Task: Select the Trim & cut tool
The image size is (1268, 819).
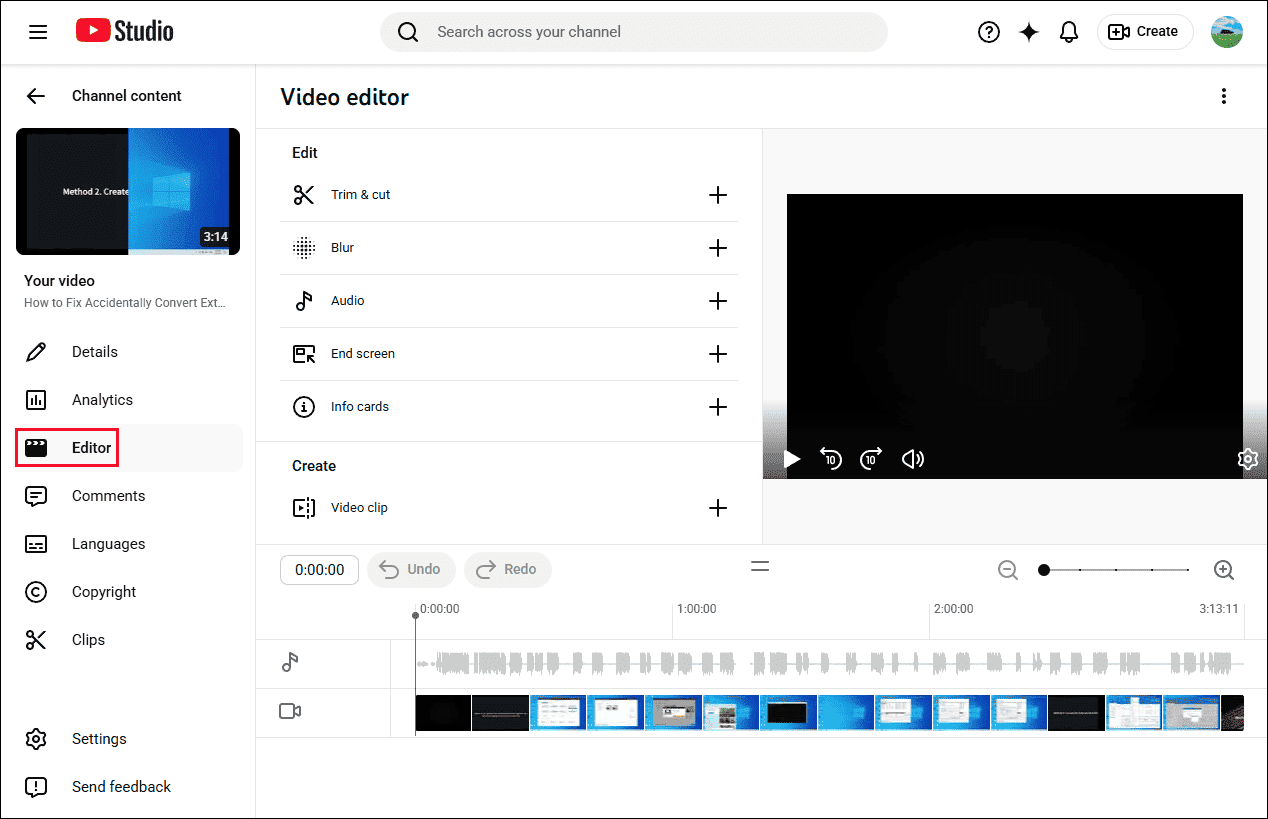Action: (360, 194)
